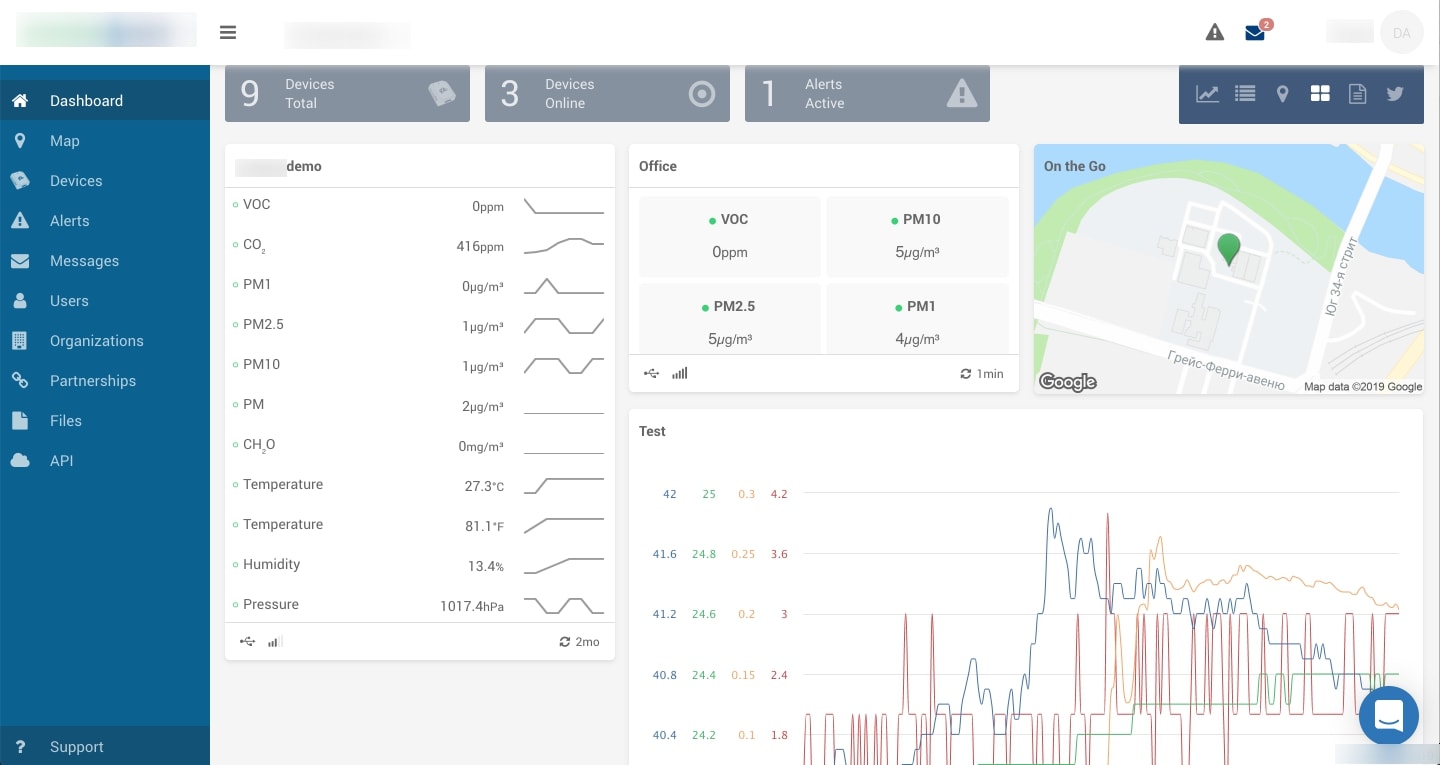
Task: Click the Devices Total card
Action: pyautogui.click(x=347, y=94)
